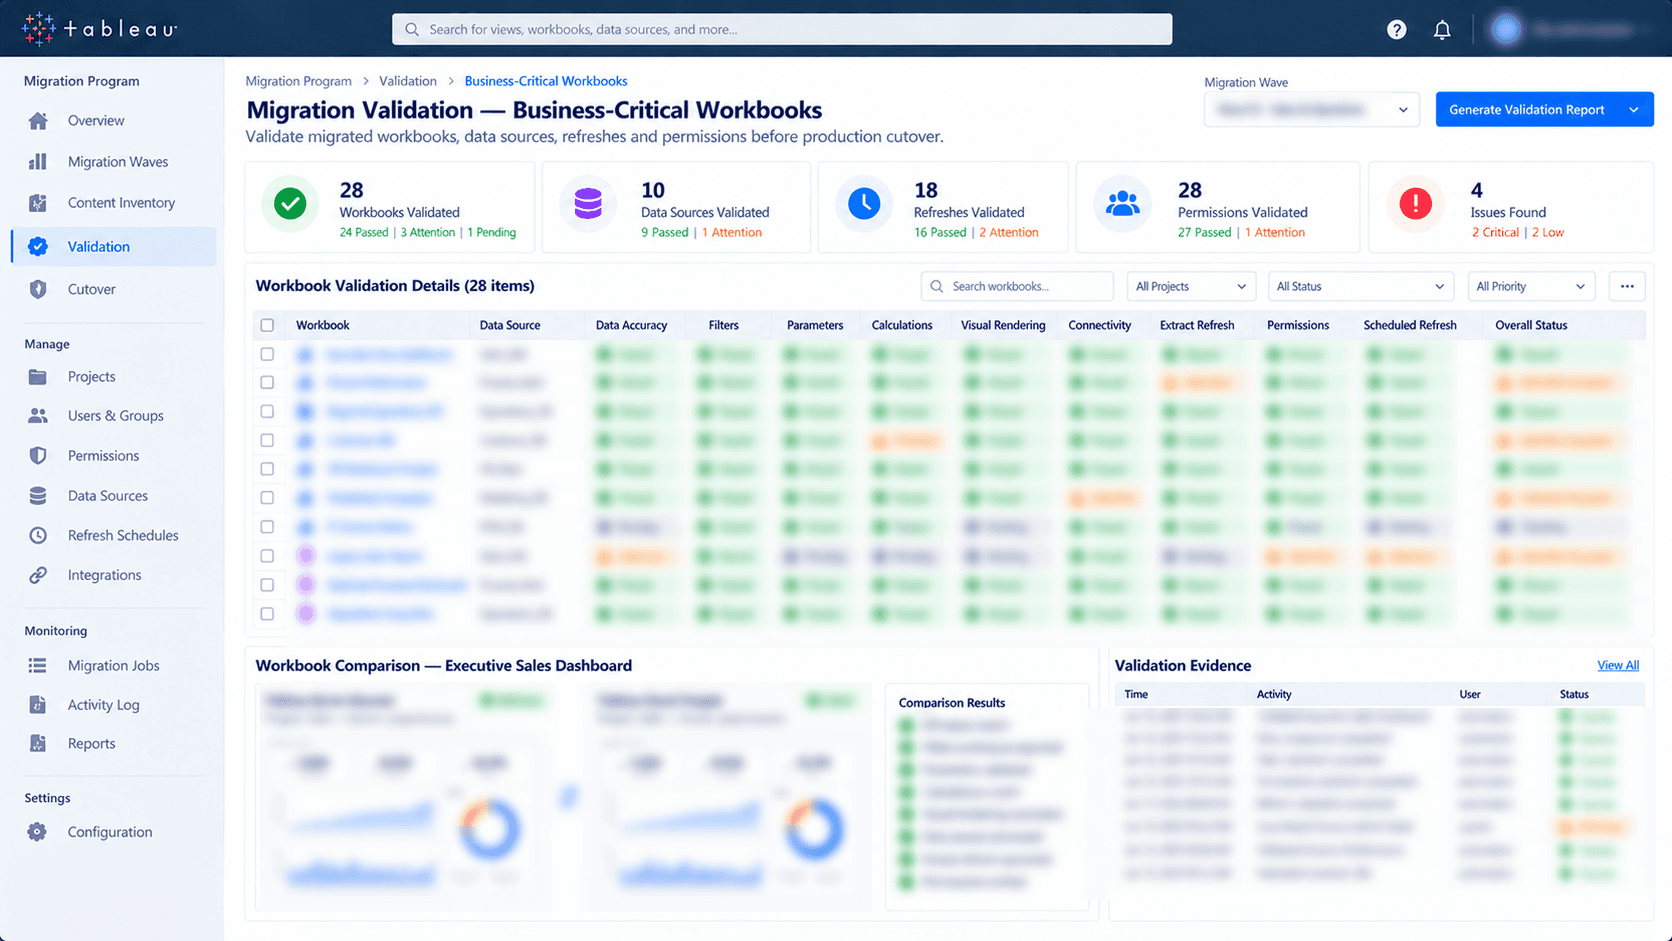Click the Content Inventory sidebar icon
The width and height of the screenshot is (1672, 941).
click(38, 203)
